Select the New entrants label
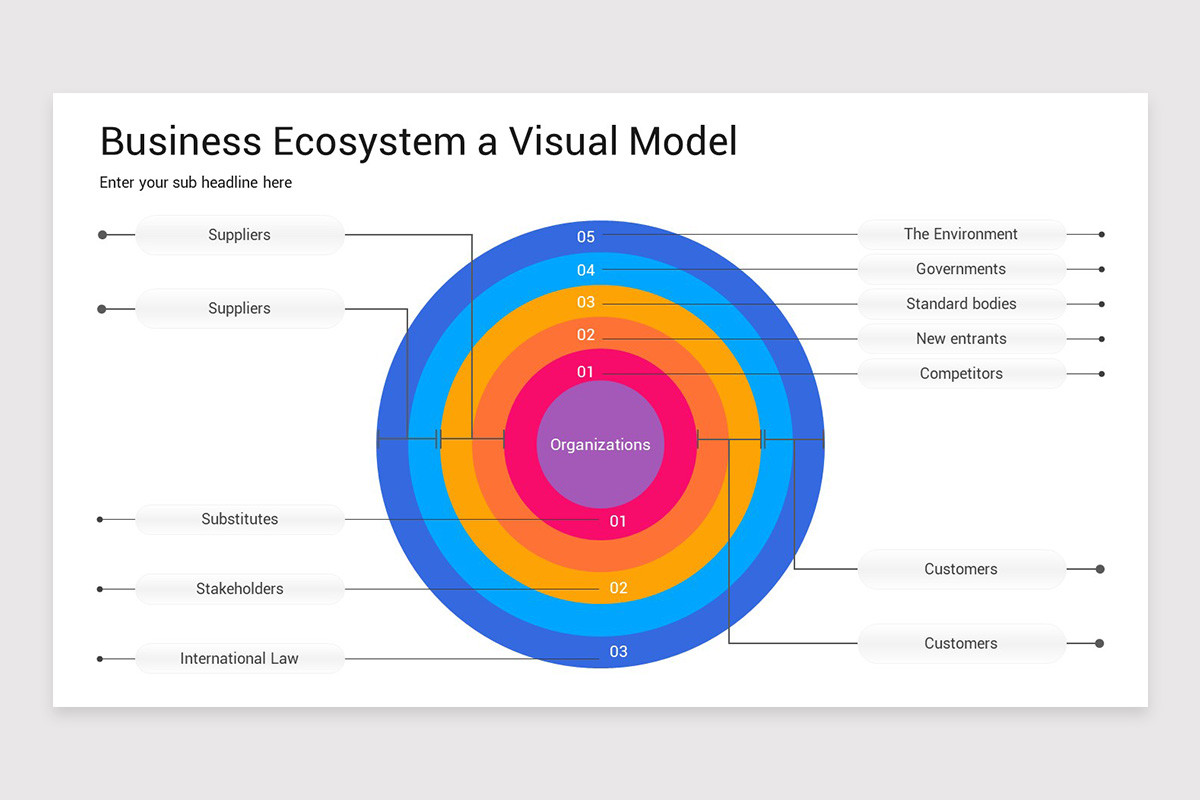1200x800 pixels. click(961, 338)
